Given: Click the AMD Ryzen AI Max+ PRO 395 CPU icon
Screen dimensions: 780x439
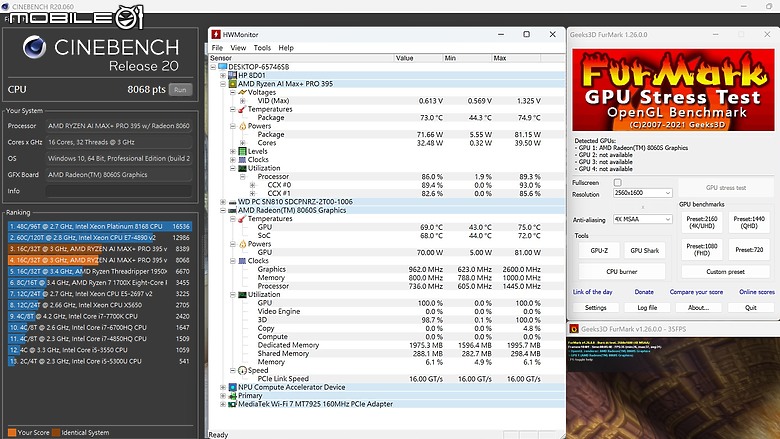Looking at the screenshot, I should click(232, 84).
